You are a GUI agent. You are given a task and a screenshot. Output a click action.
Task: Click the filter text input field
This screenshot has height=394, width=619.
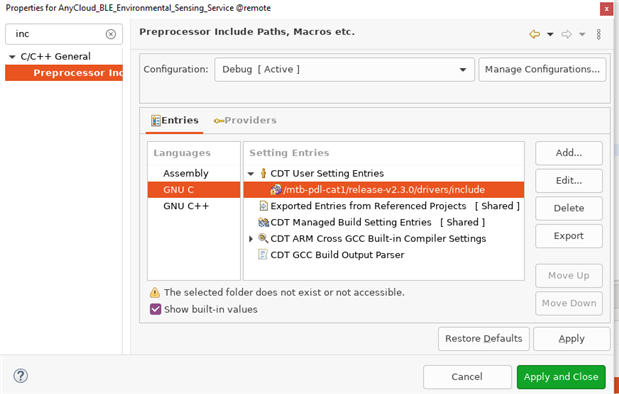tap(59, 34)
